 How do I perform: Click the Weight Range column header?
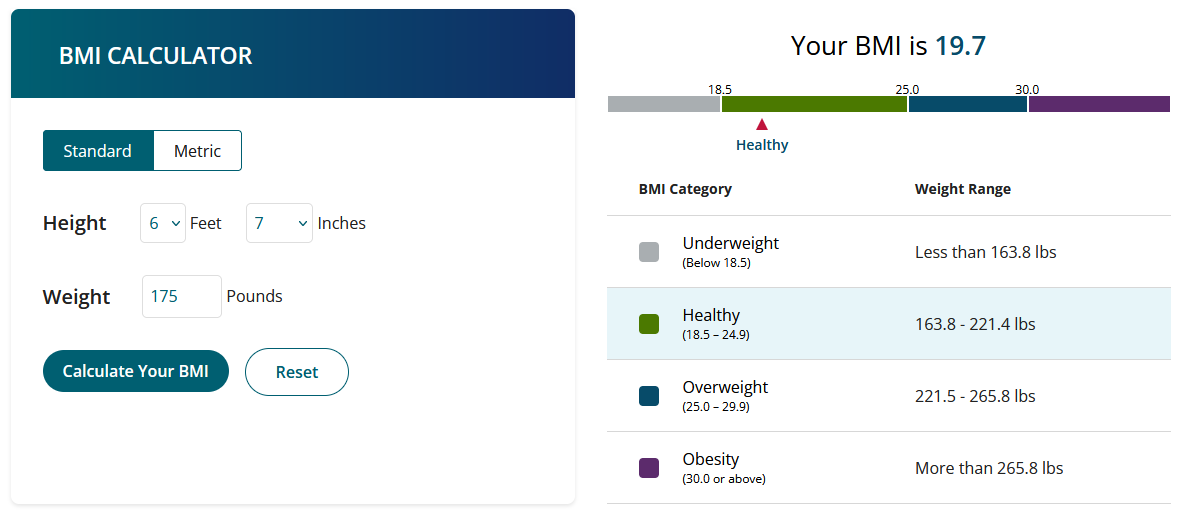963,189
